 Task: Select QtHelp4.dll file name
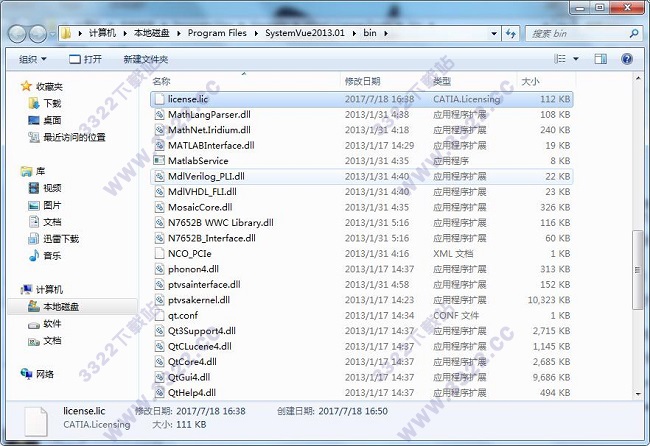coord(192,393)
